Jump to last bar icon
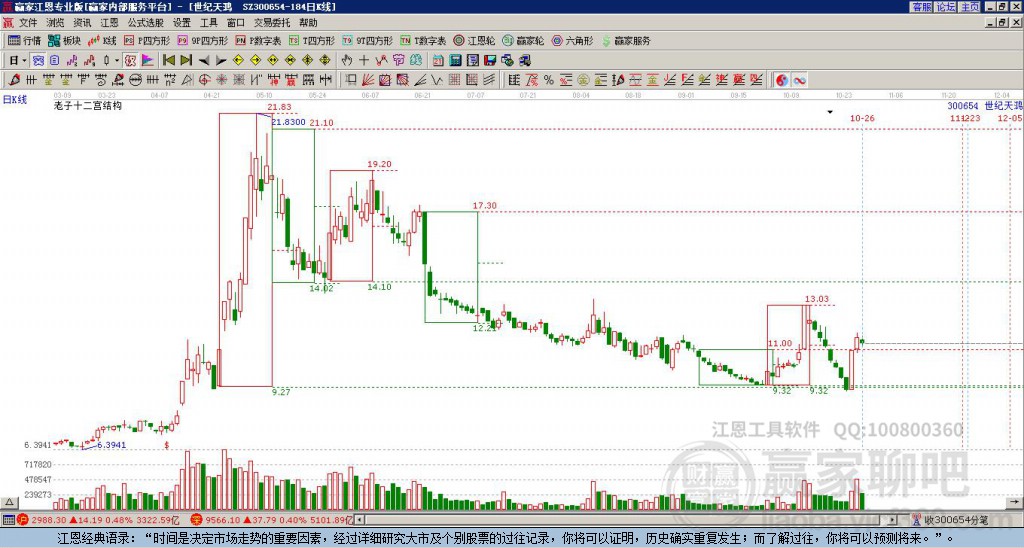The image size is (1024, 548). click(x=185, y=61)
